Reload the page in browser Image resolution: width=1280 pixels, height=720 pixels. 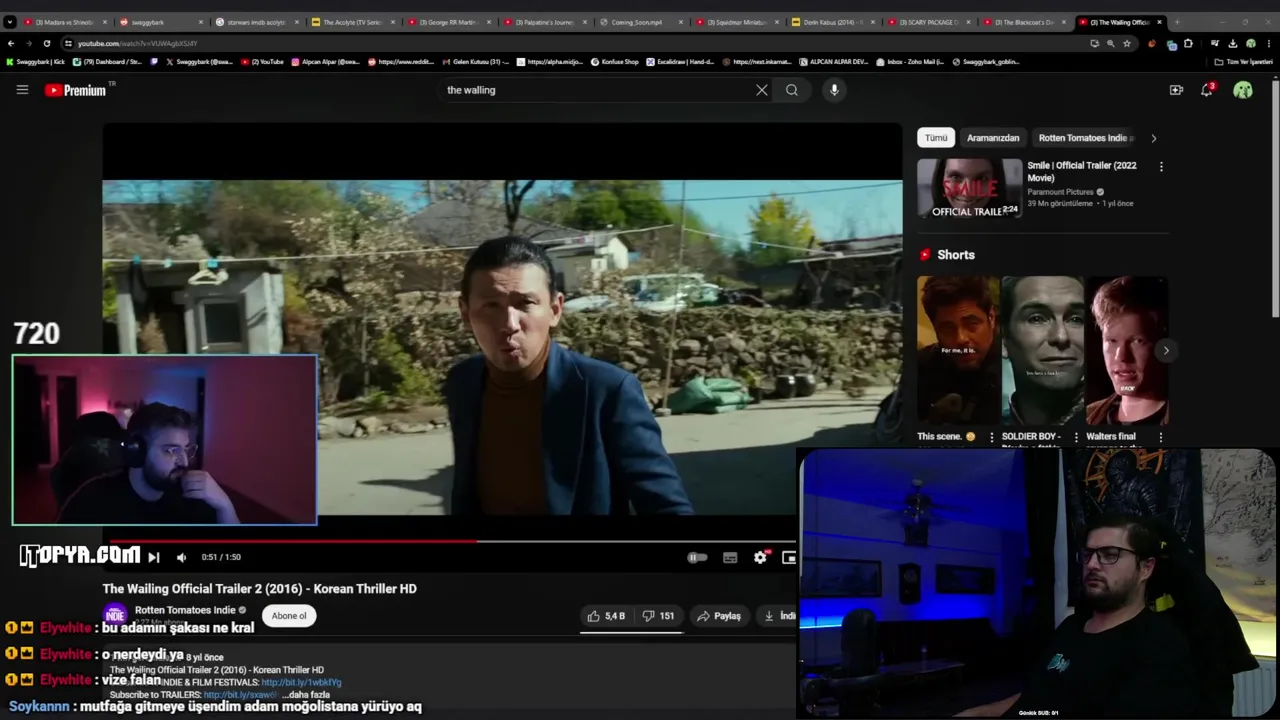[46, 43]
